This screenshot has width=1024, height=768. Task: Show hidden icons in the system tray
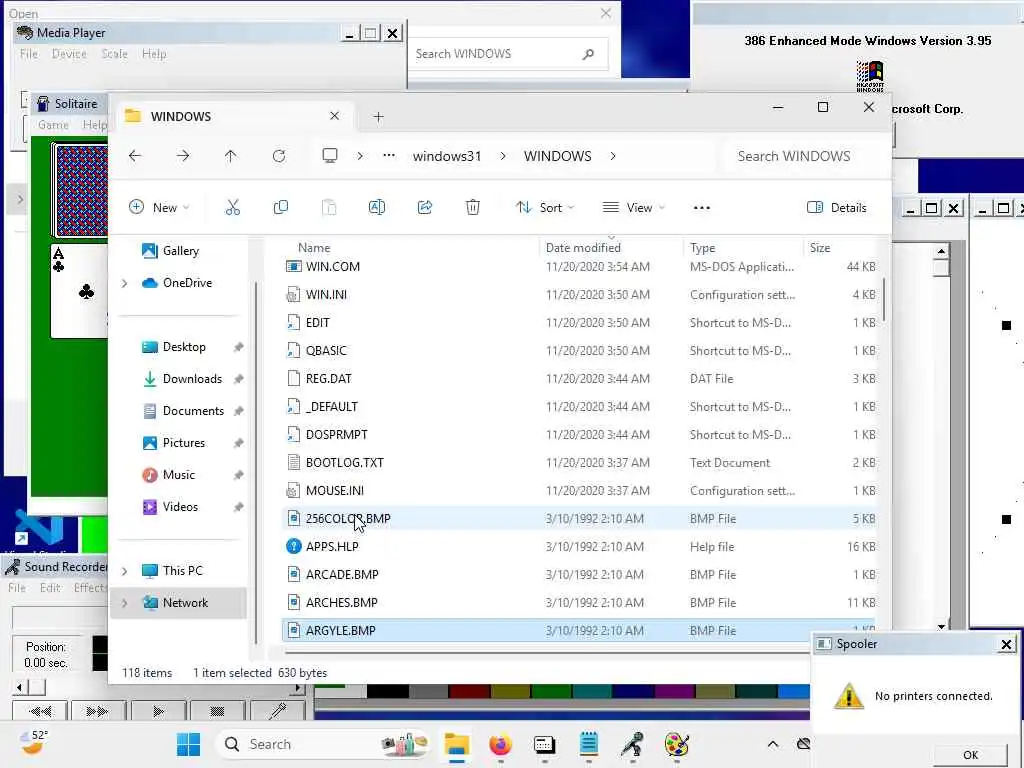point(773,744)
